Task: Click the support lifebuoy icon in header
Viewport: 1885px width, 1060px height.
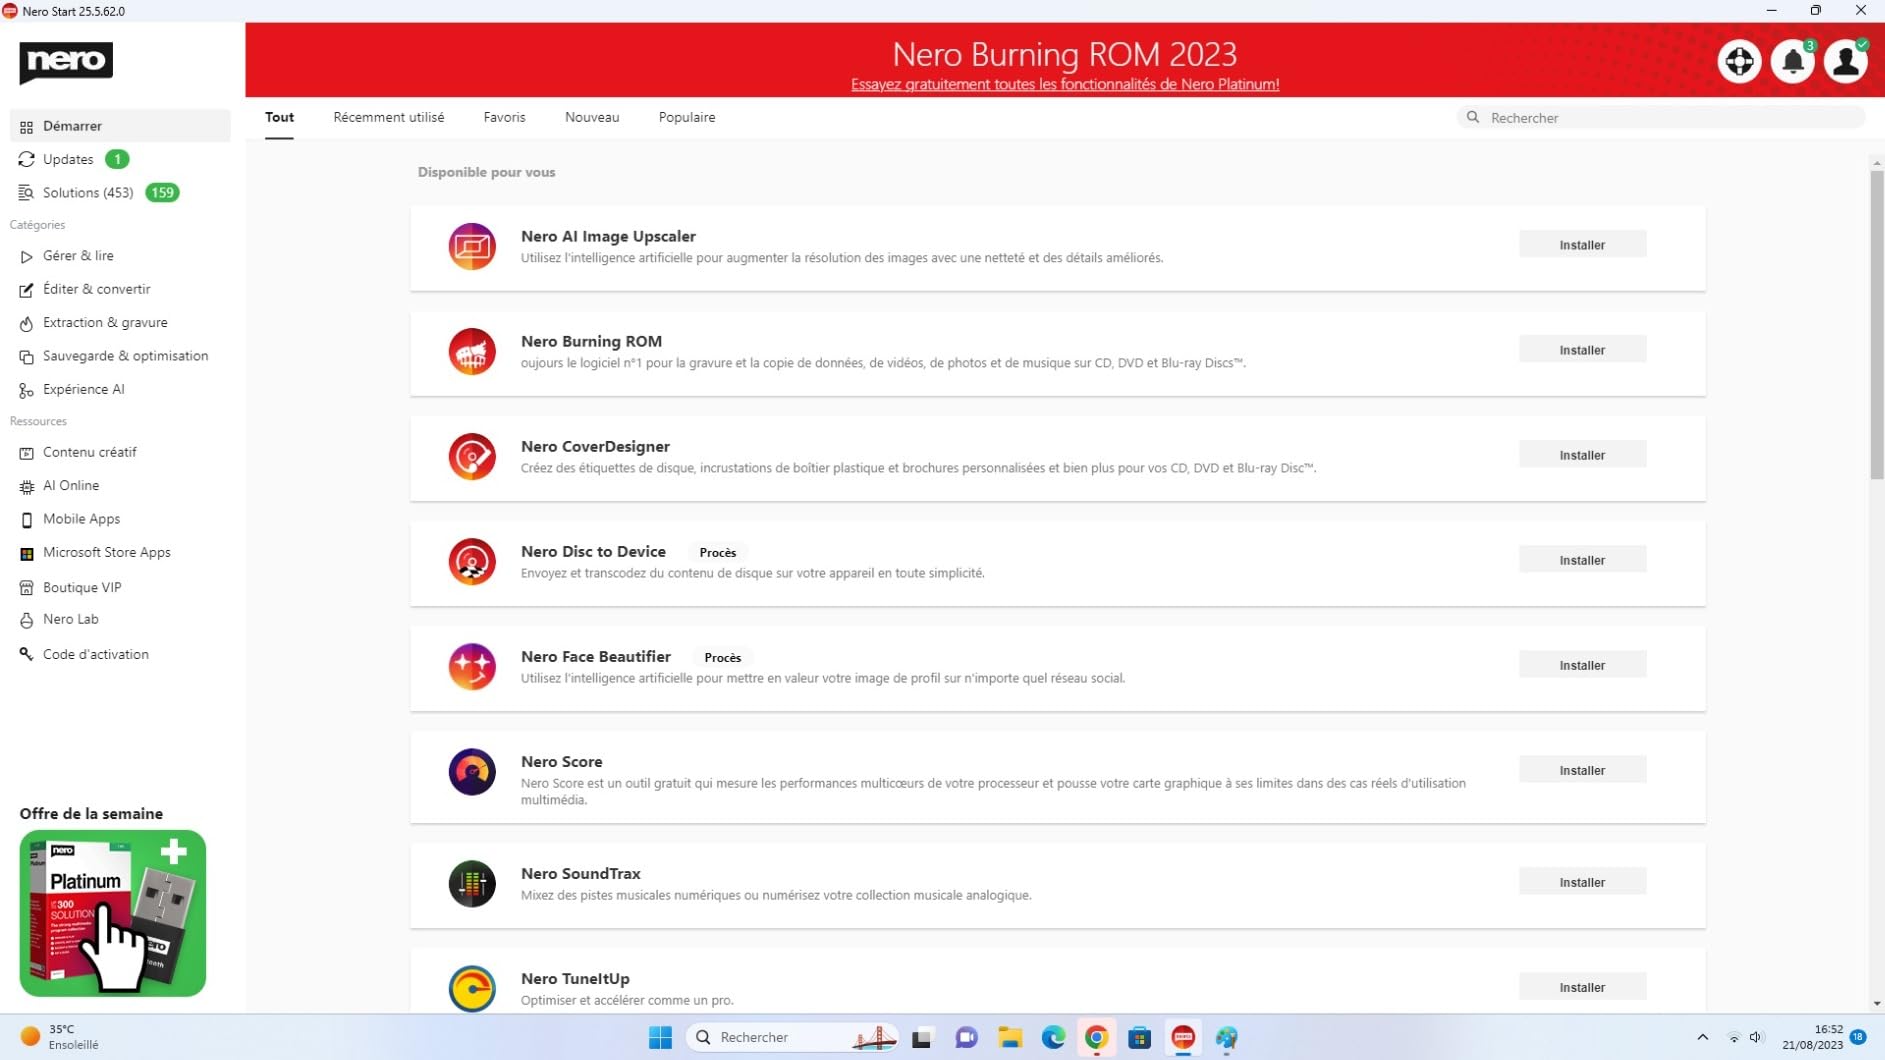Action: coord(1739,62)
